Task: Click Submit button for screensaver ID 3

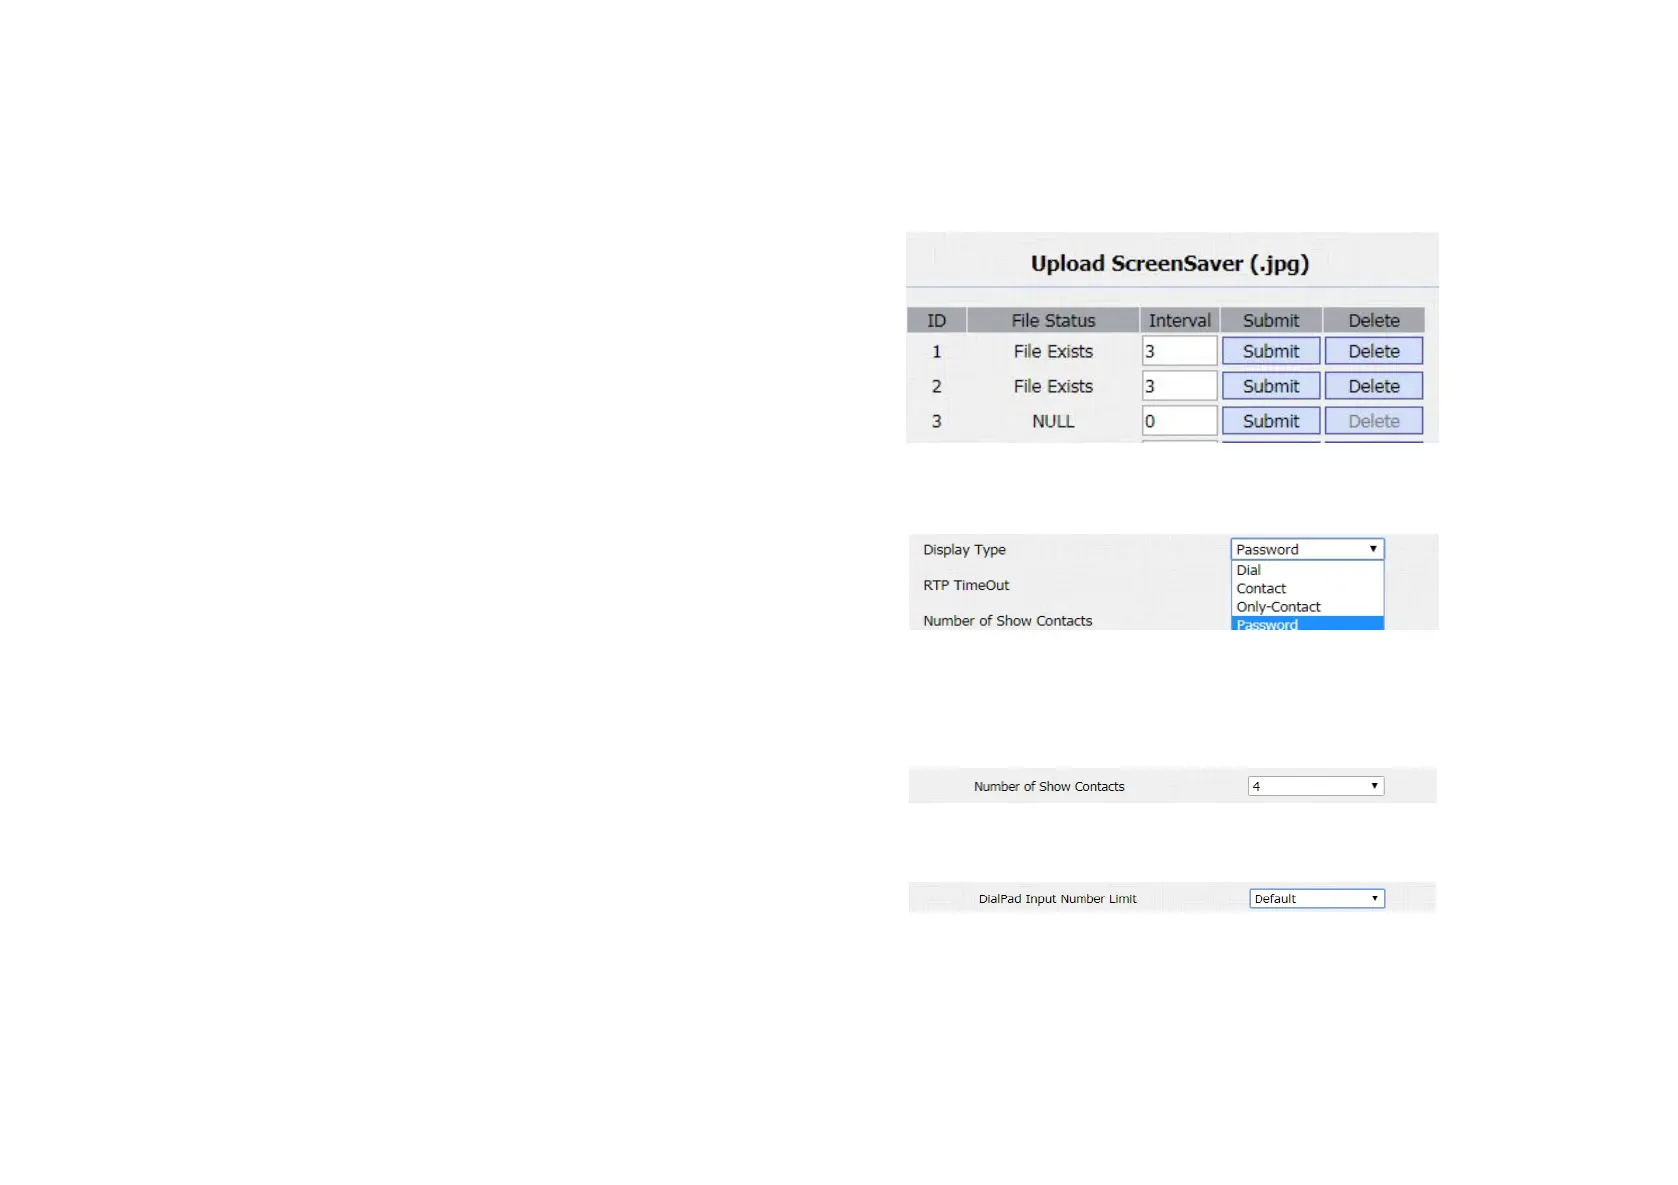Action: (x=1271, y=421)
